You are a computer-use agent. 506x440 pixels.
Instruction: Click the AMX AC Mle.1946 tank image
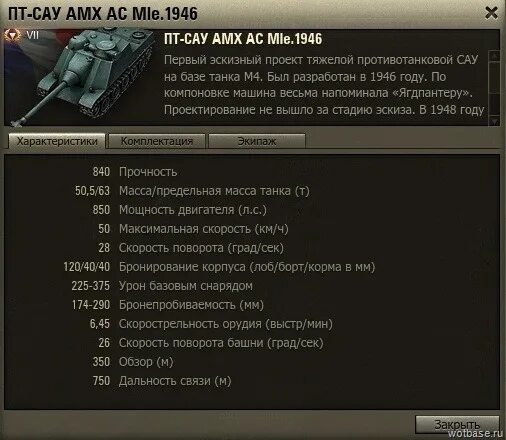pos(80,77)
